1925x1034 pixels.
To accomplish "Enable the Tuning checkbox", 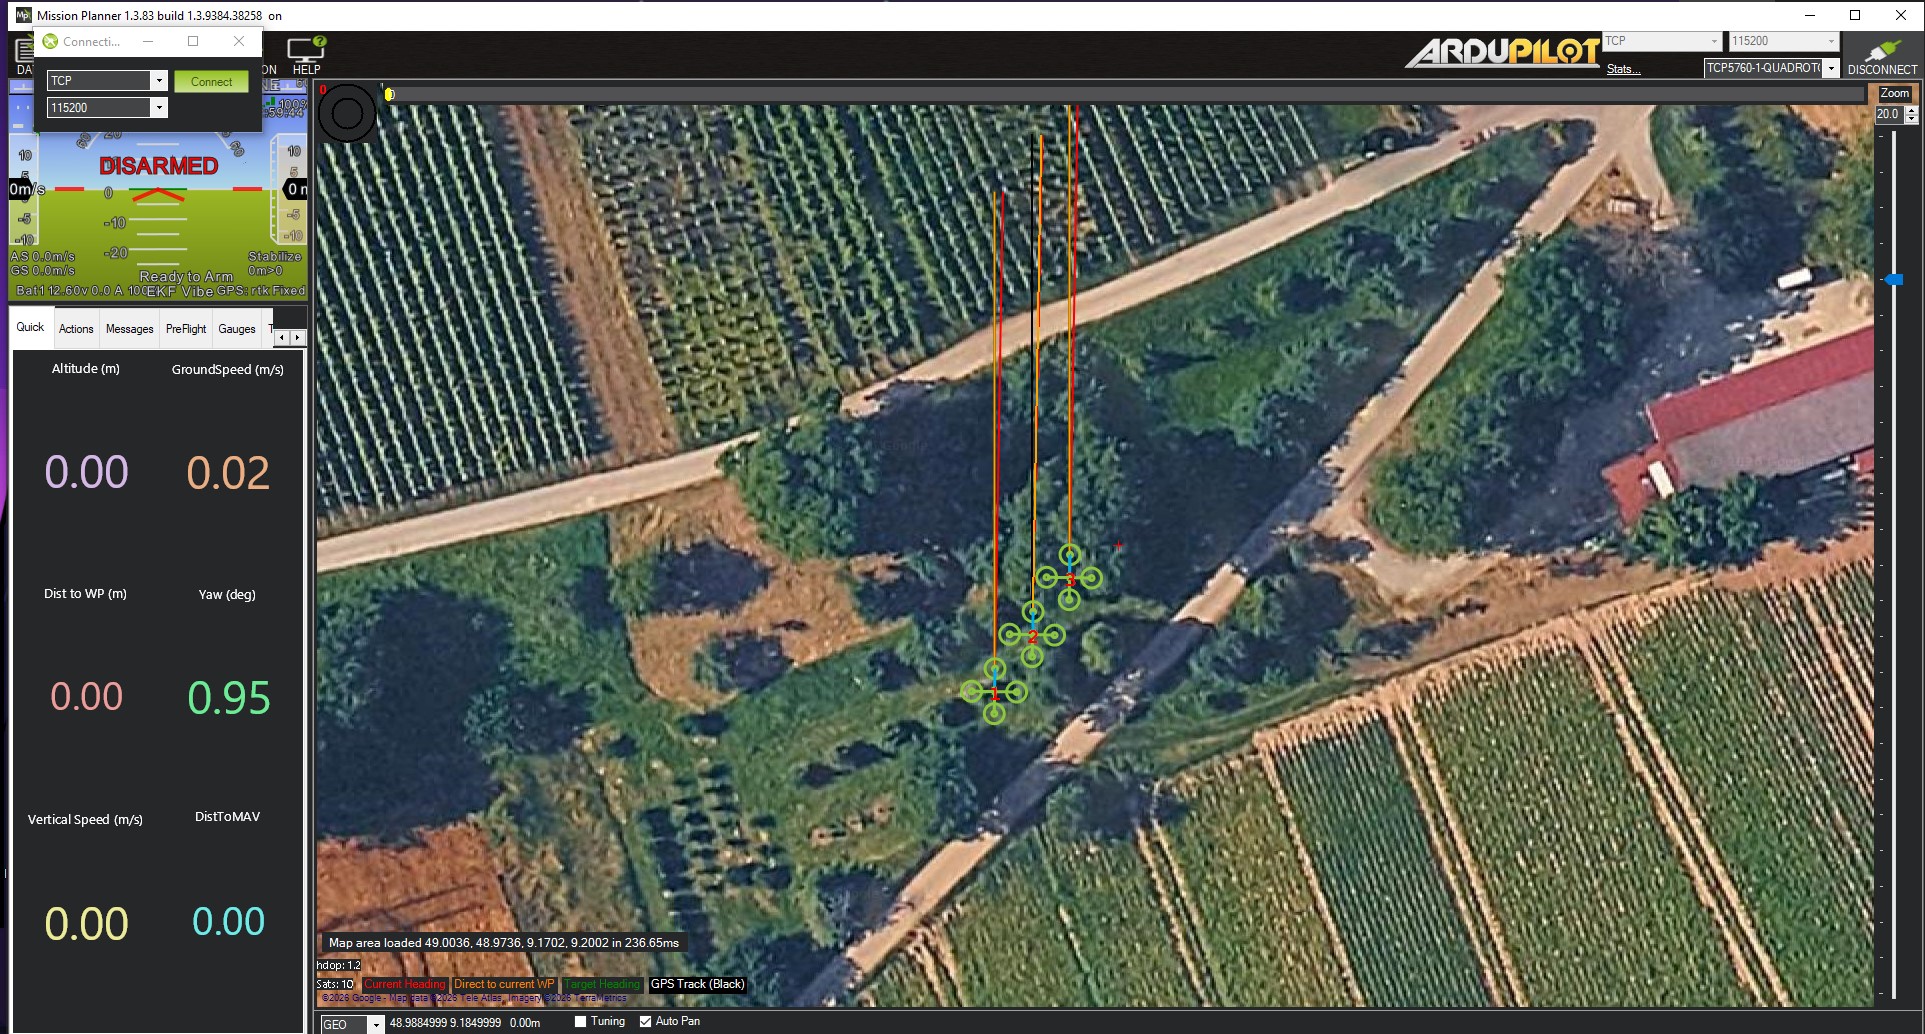I will 580,1022.
